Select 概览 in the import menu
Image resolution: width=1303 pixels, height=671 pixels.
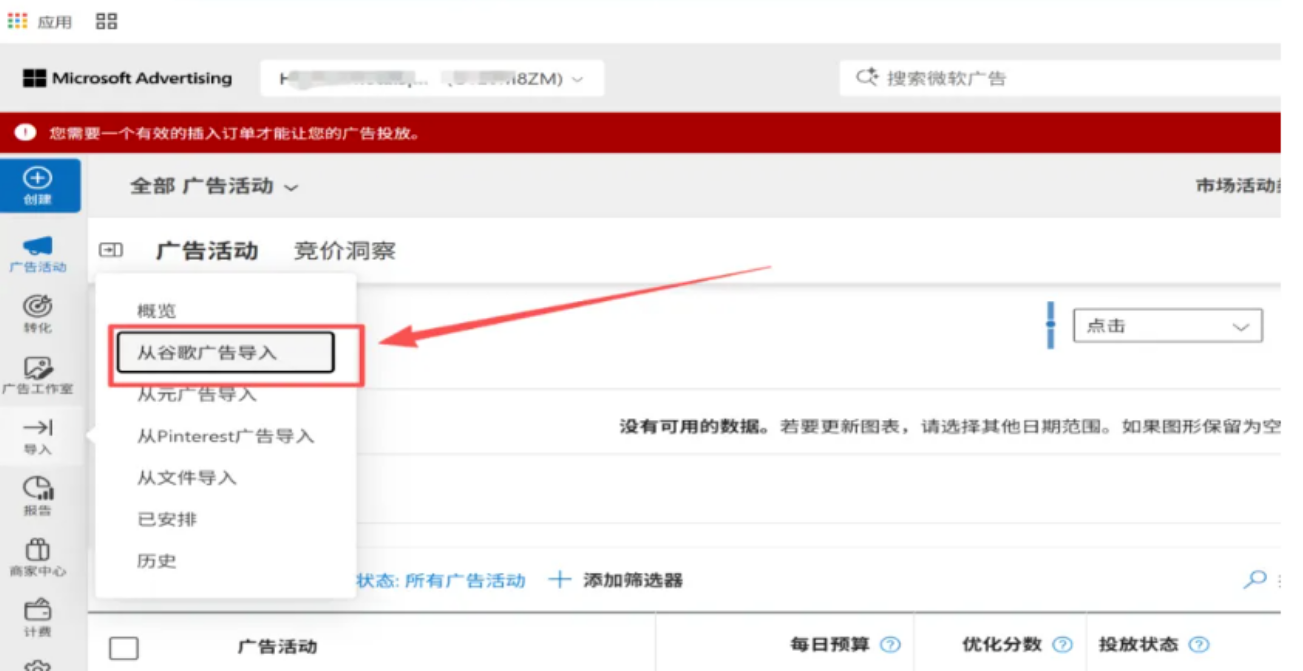157,311
